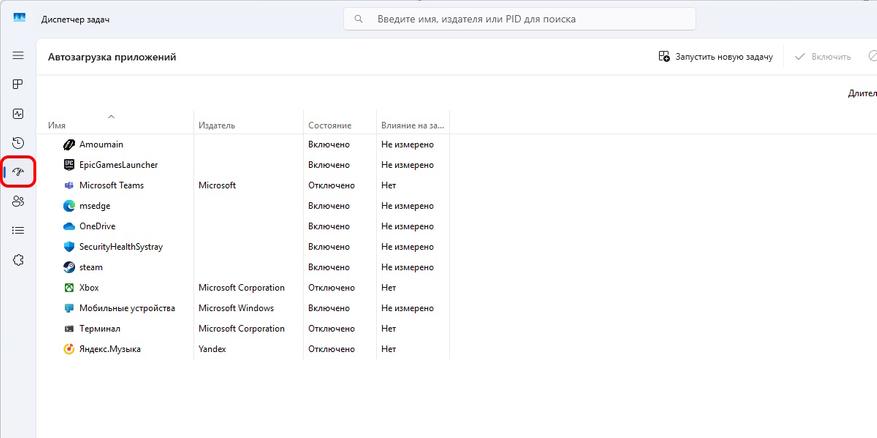Open the Details list icon

coord(18,230)
